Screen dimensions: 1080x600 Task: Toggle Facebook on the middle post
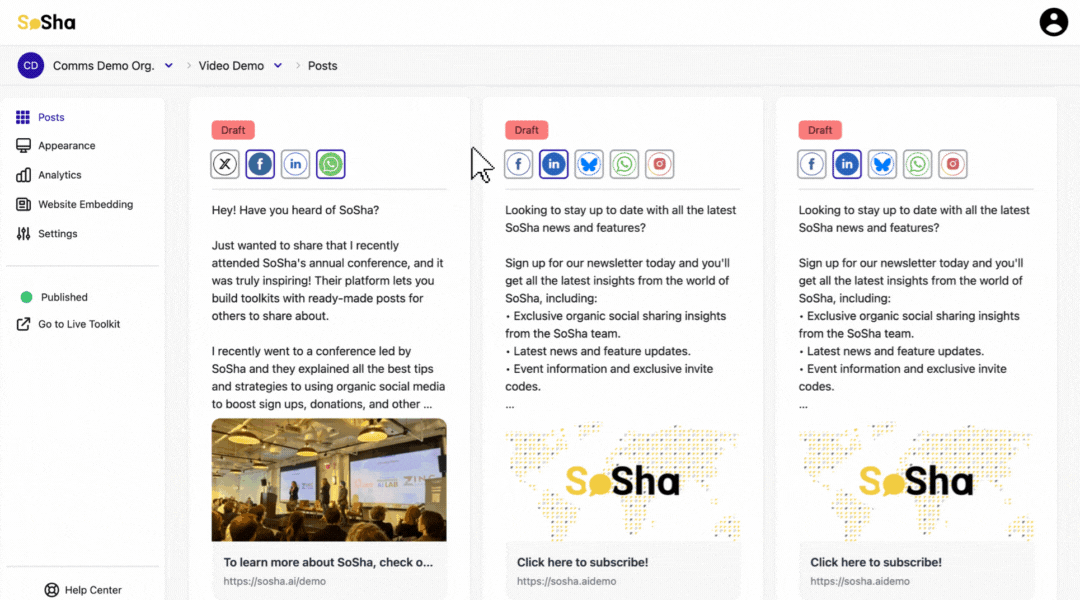point(518,164)
